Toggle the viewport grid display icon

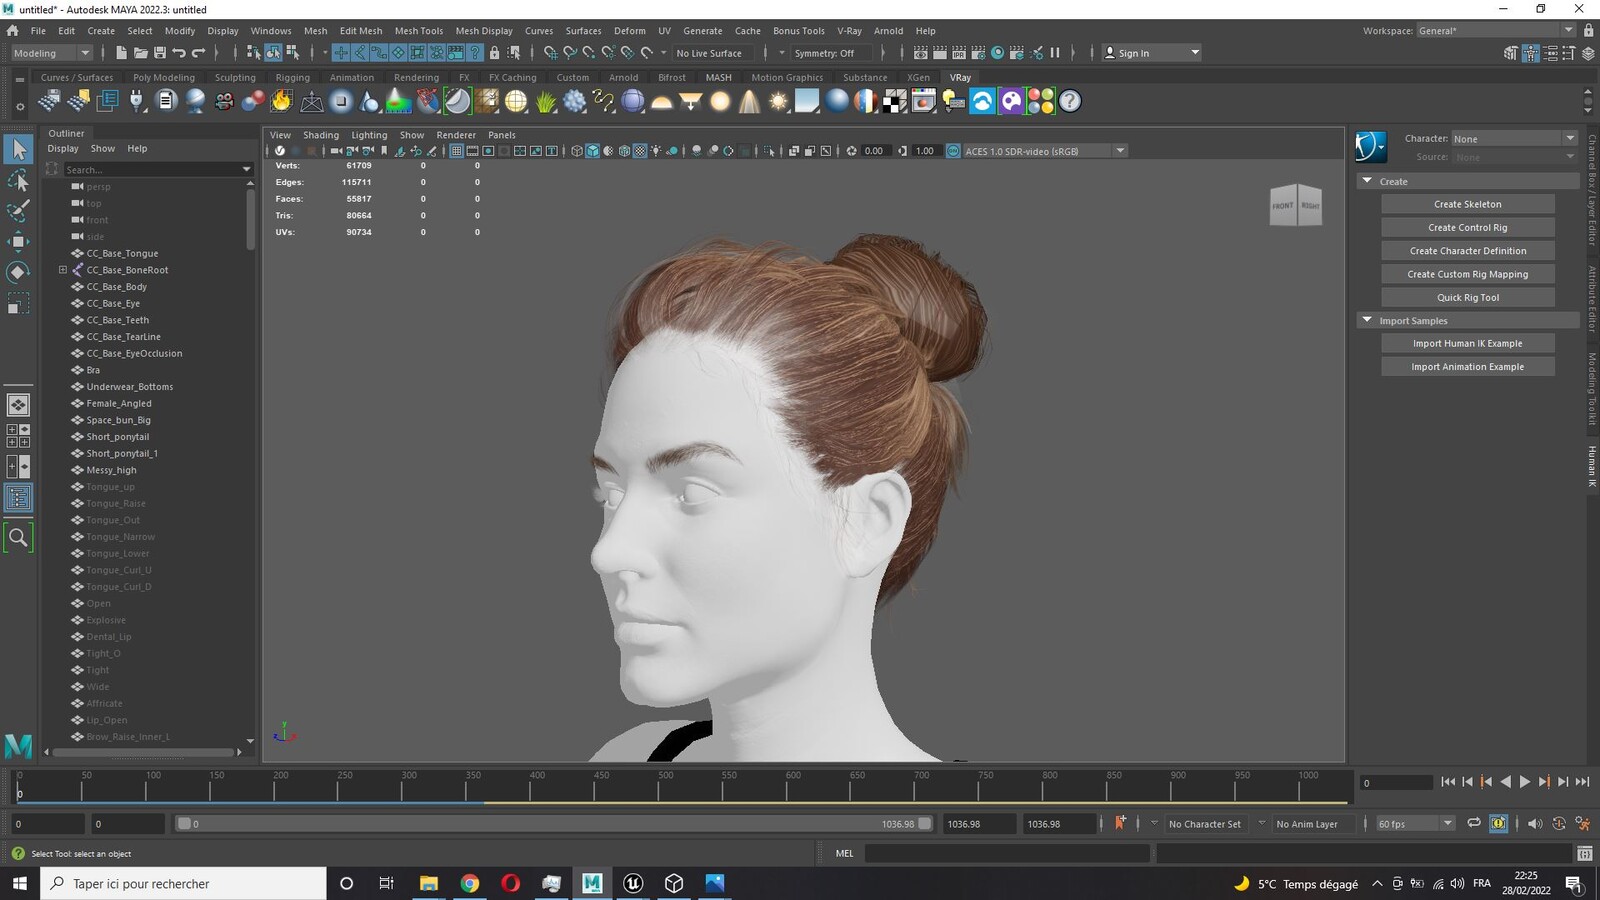456,151
